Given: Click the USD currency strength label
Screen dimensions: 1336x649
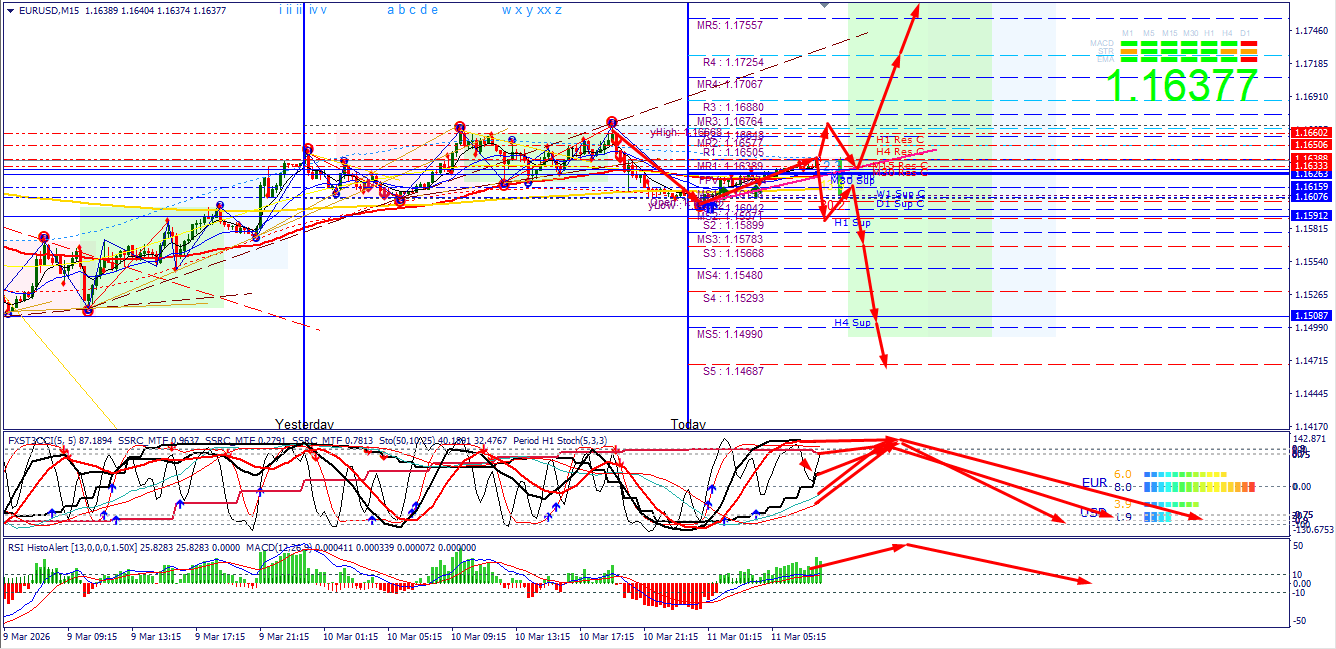Looking at the screenshot, I should pos(1093,513).
